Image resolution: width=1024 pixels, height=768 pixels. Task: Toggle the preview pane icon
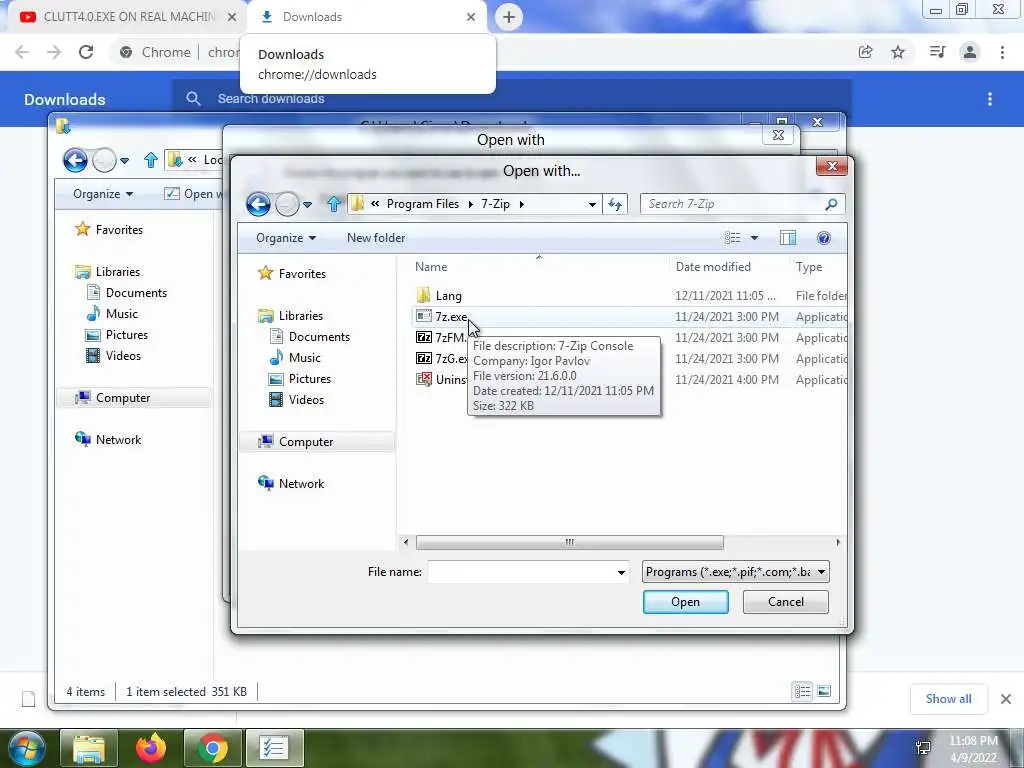pyautogui.click(x=788, y=238)
